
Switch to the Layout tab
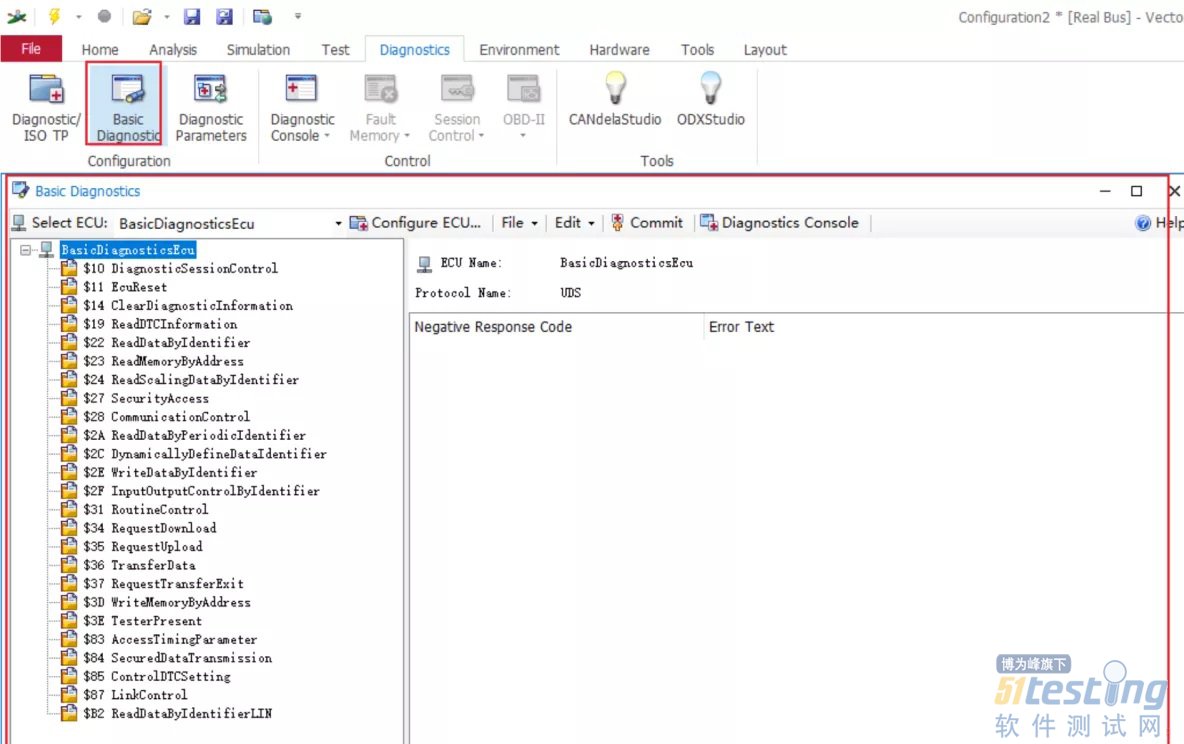click(x=765, y=49)
